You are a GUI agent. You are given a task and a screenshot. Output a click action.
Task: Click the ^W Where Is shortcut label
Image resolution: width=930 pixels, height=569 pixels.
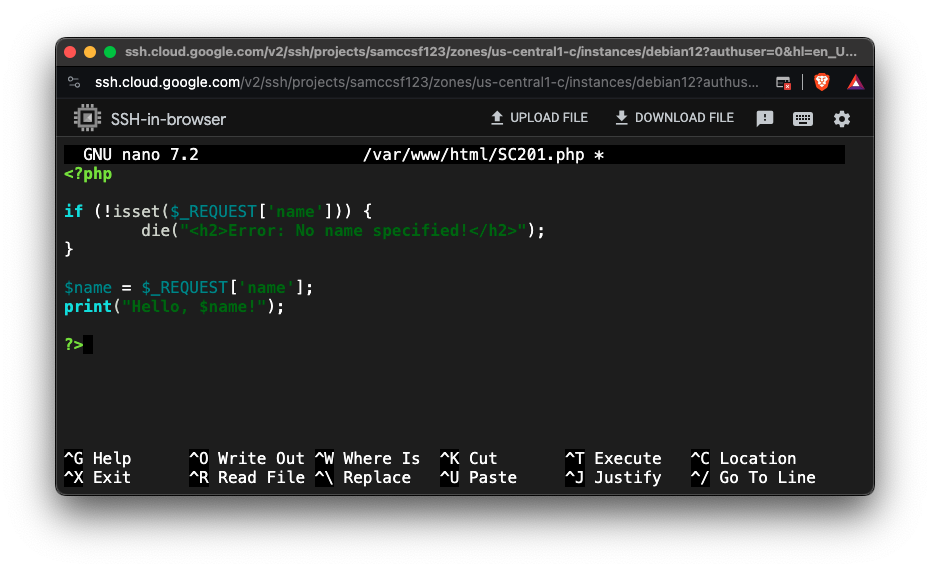(x=367, y=458)
